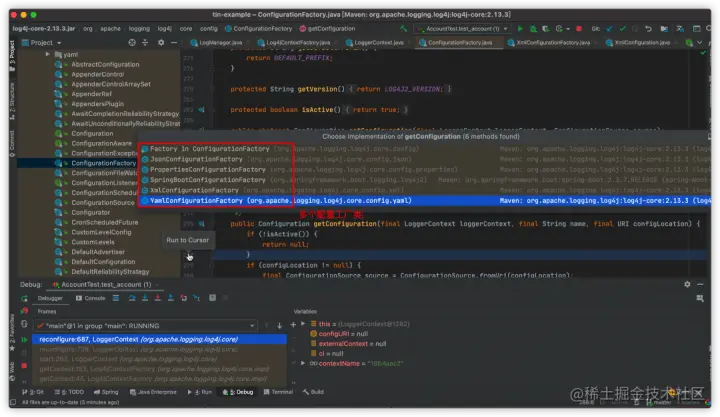Screen dimensions: 720x417
Task: Open the coverage run options dropdown arrow
Action: tap(568, 28)
